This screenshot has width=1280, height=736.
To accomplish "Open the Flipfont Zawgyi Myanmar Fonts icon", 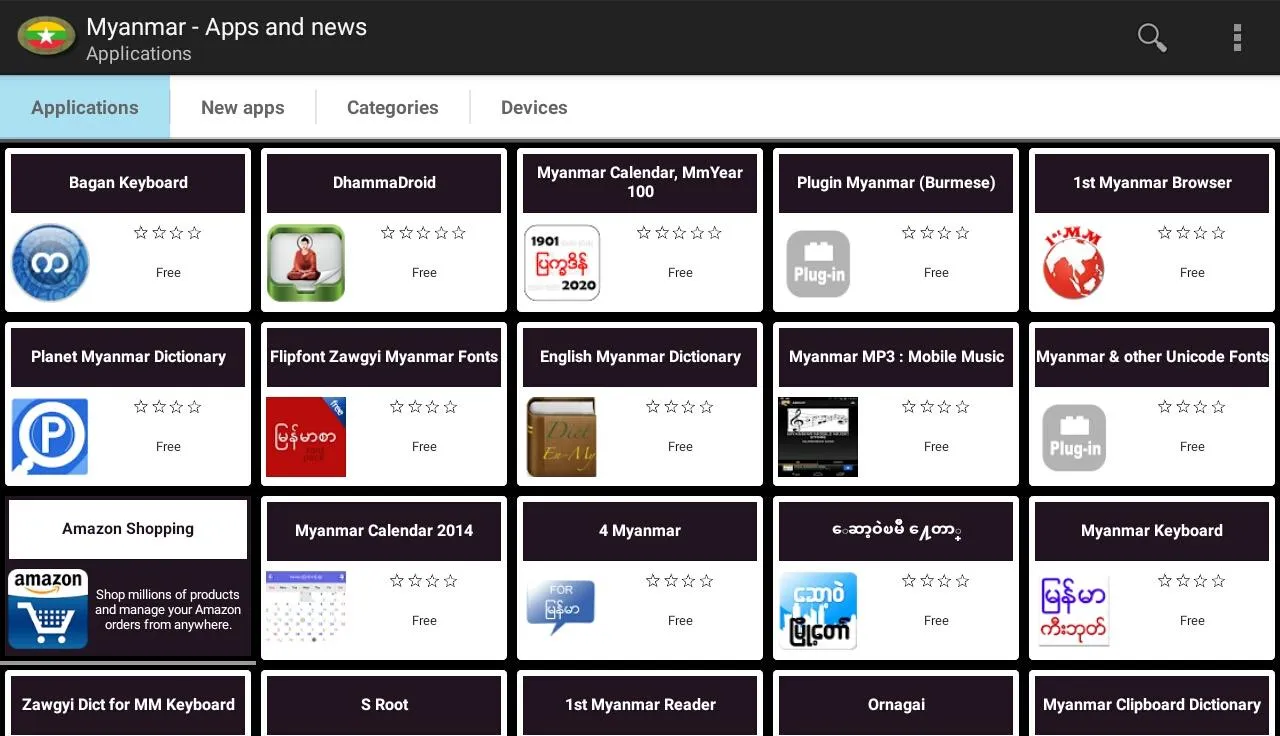I will [x=306, y=437].
